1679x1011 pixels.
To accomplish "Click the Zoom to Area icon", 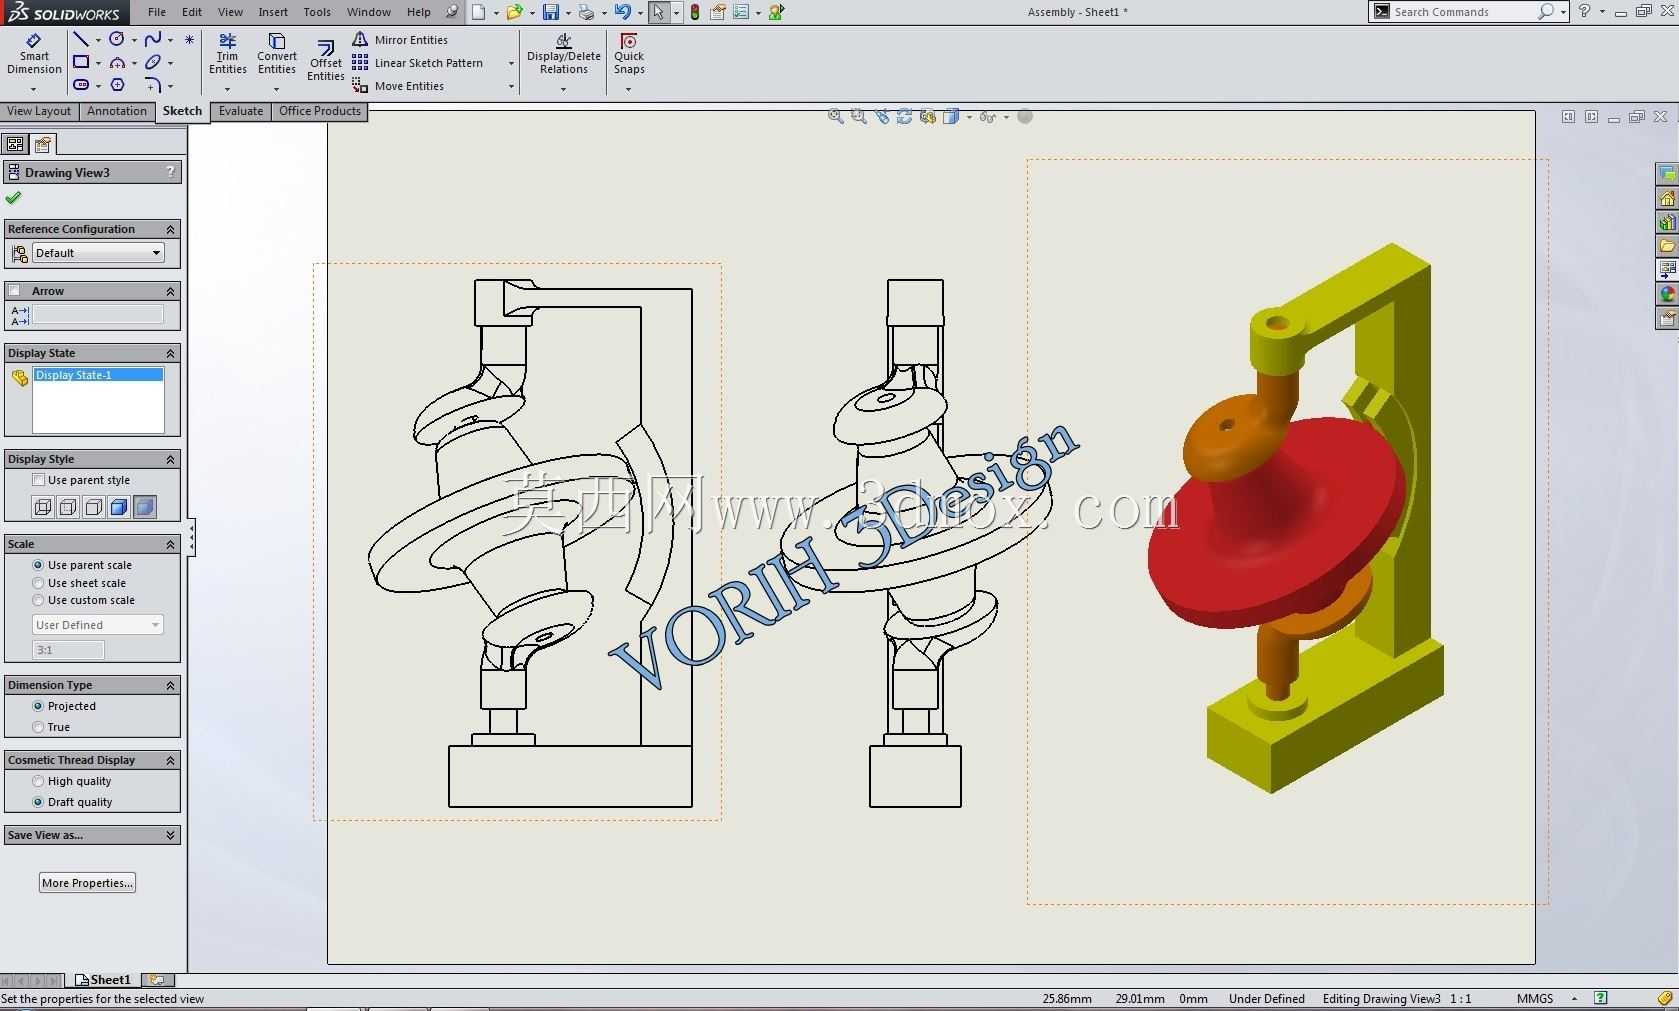I will [858, 117].
